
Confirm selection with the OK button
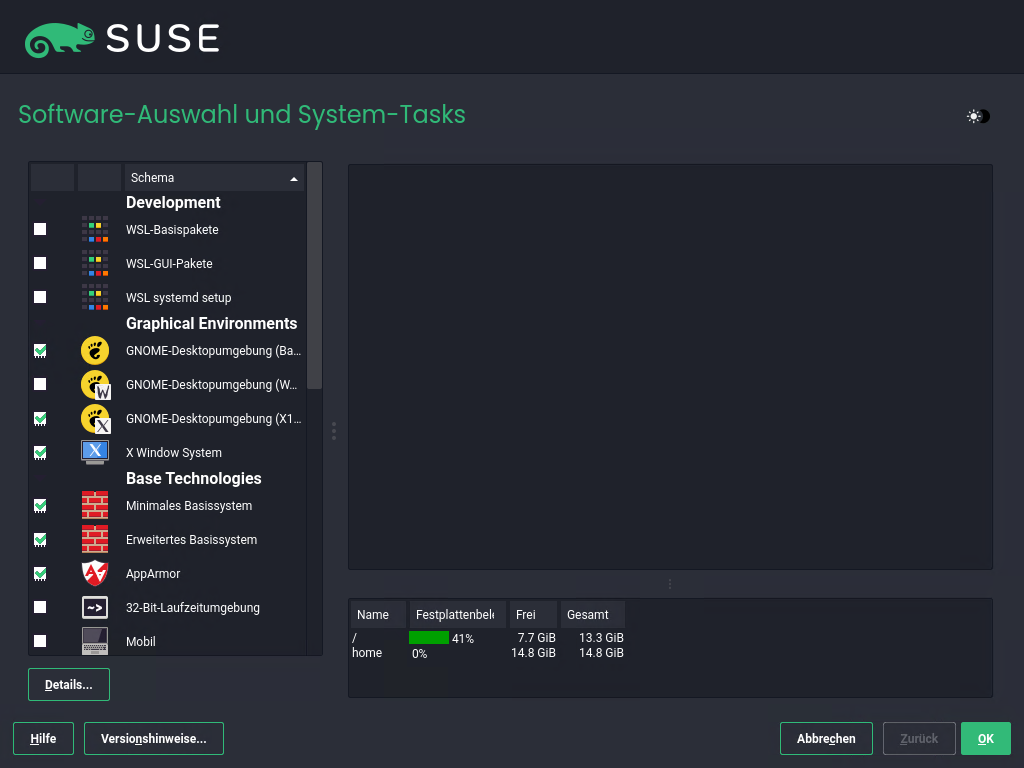(985, 738)
